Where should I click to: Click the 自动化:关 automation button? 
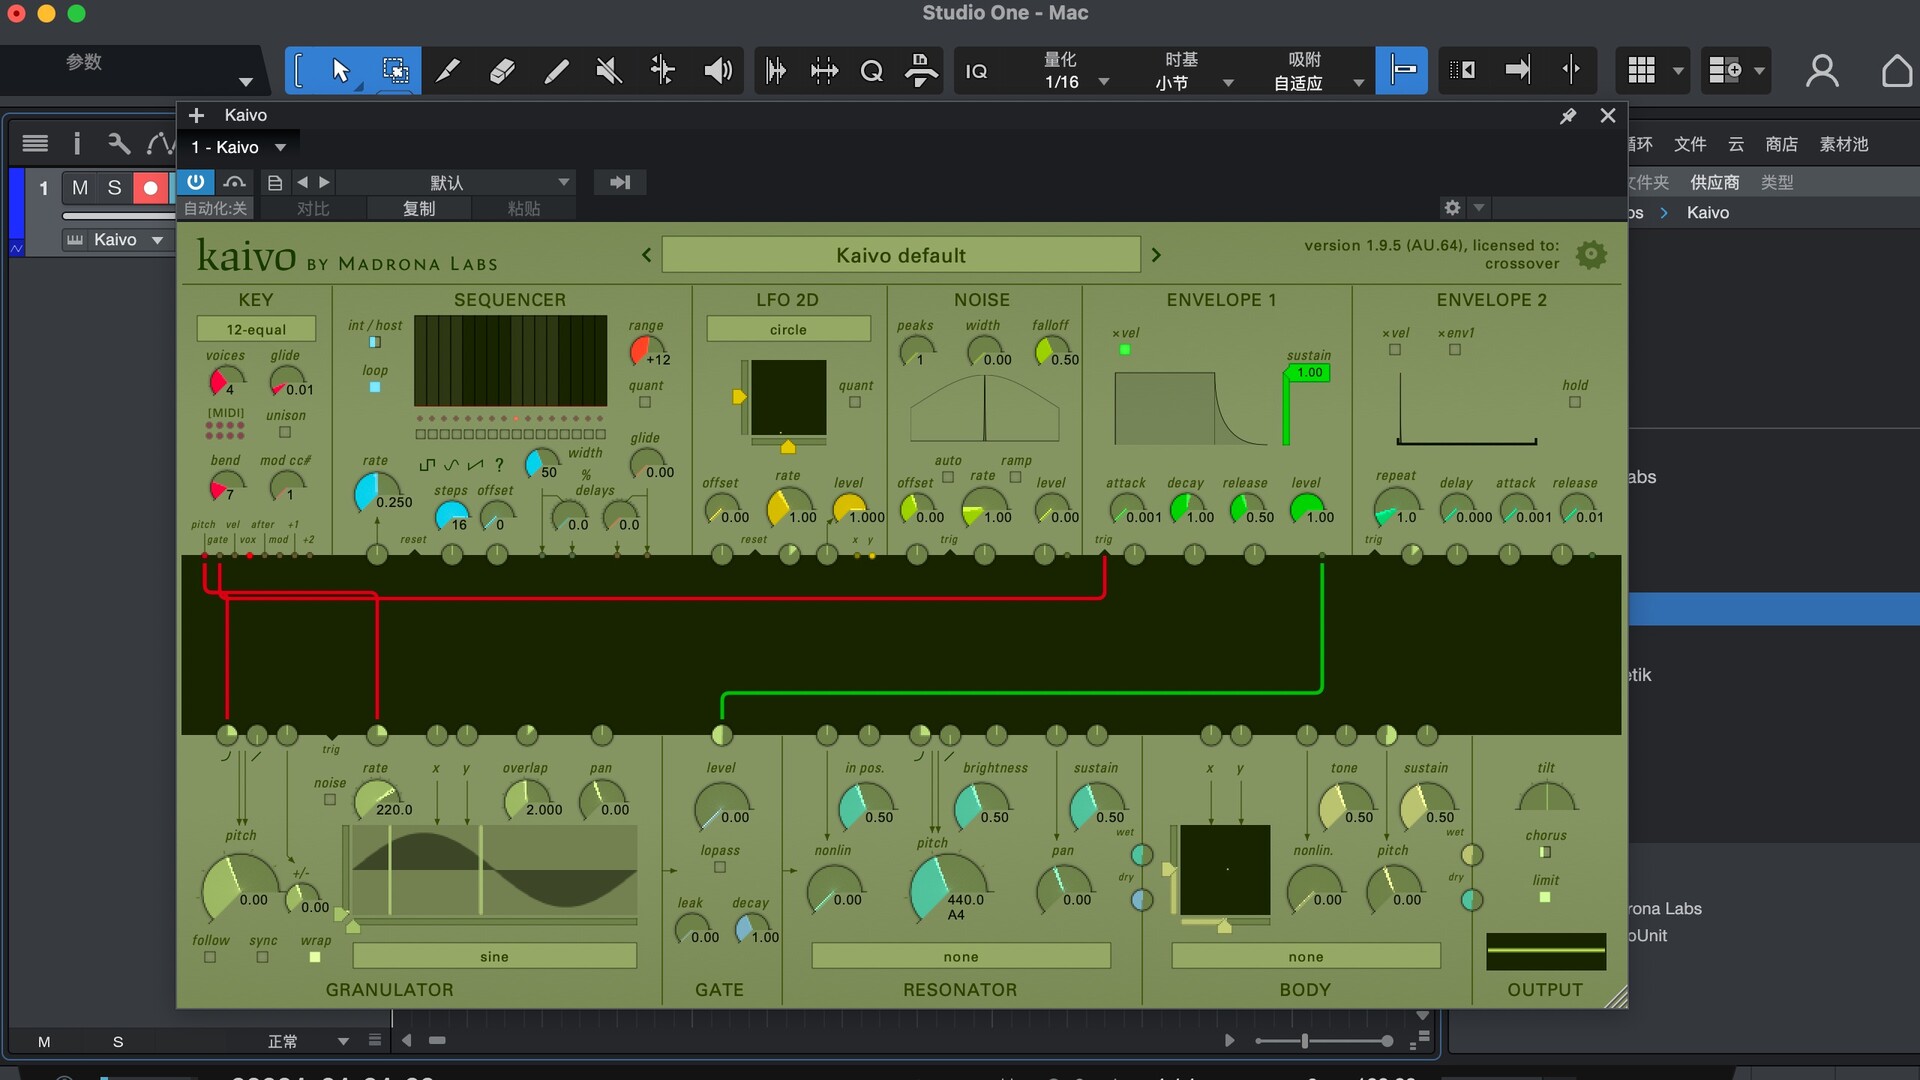click(x=215, y=208)
